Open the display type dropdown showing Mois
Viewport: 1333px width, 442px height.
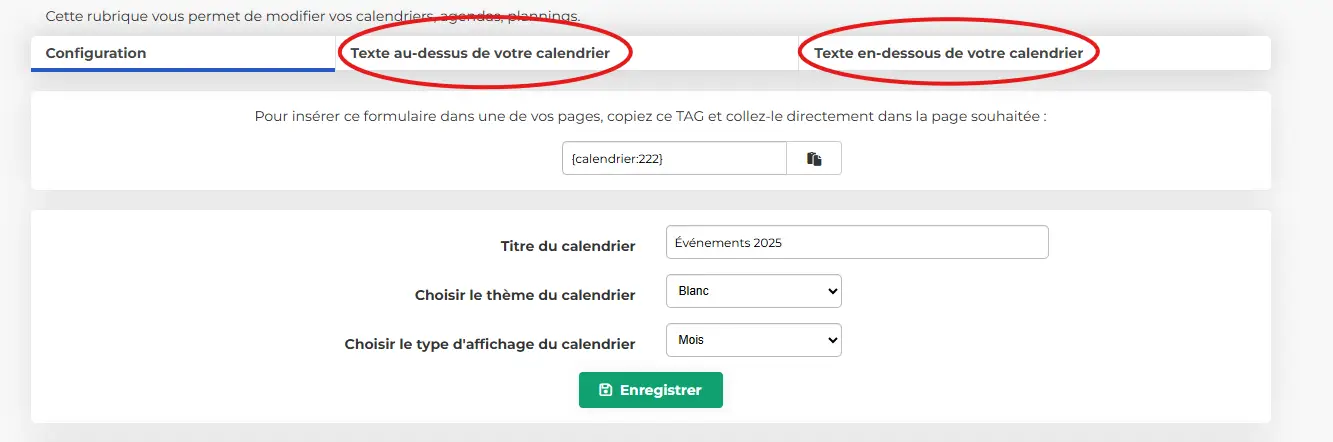754,340
